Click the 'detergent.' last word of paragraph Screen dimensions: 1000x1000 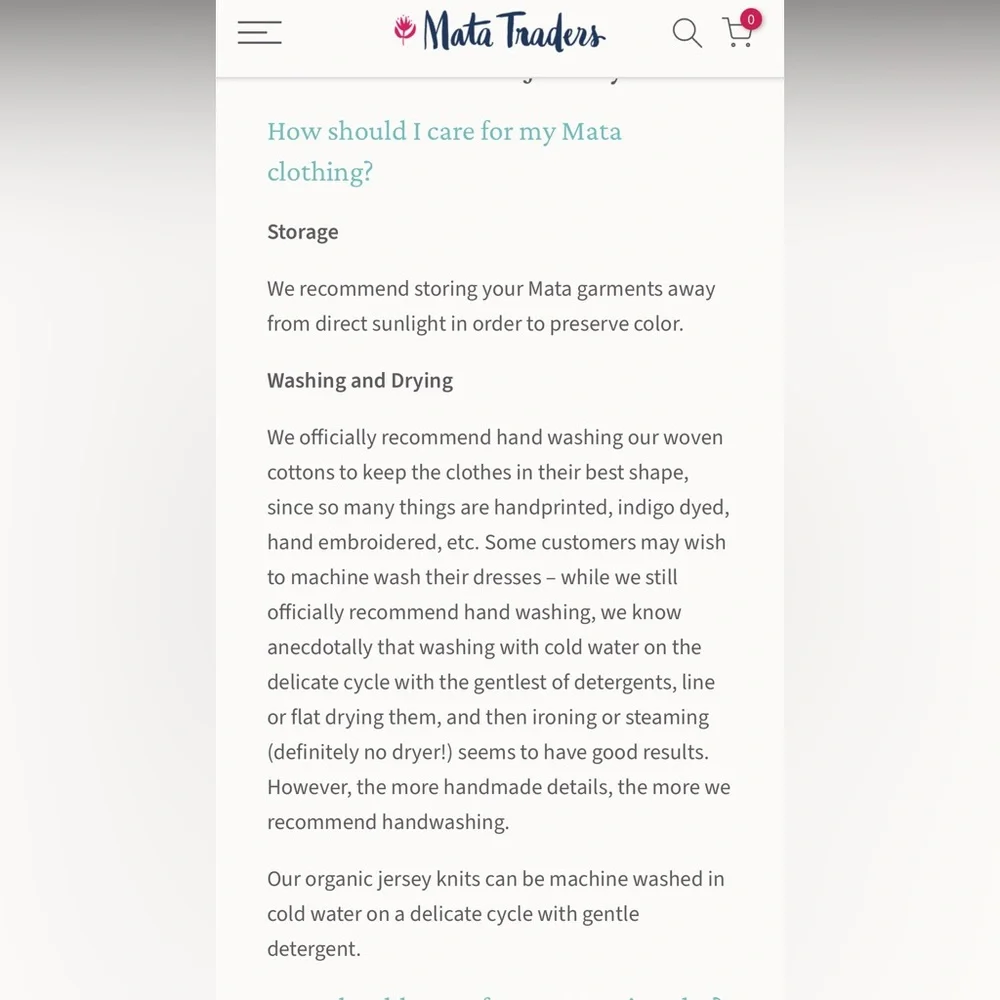(x=314, y=949)
